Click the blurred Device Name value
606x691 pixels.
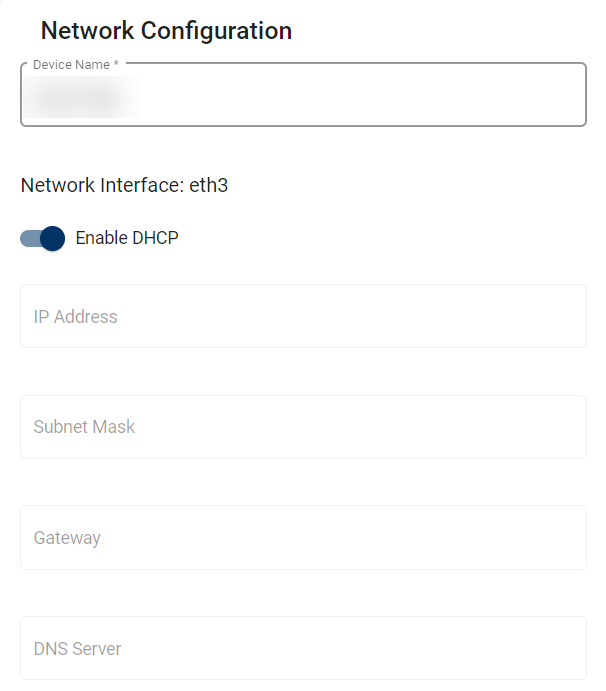coord(82,98)
